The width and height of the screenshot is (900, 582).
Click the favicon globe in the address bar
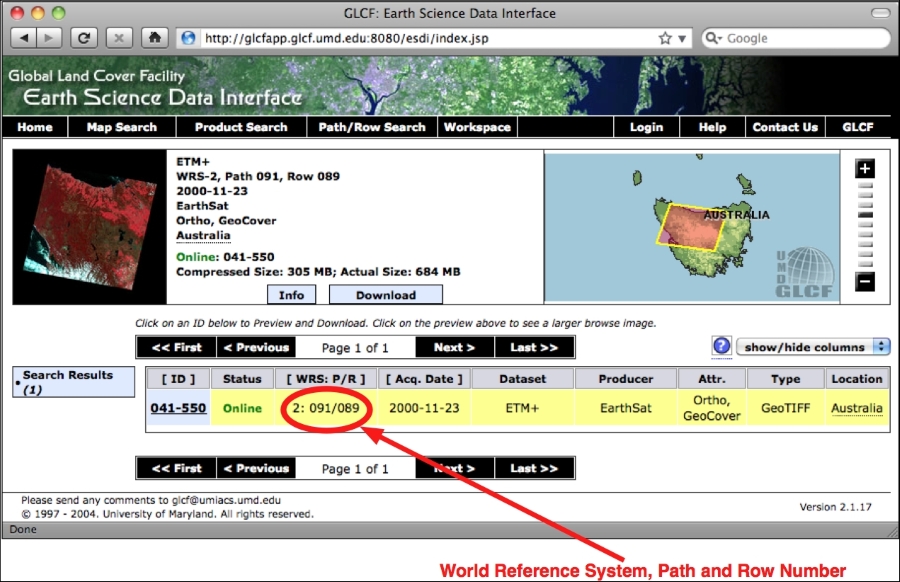point(188,37)
